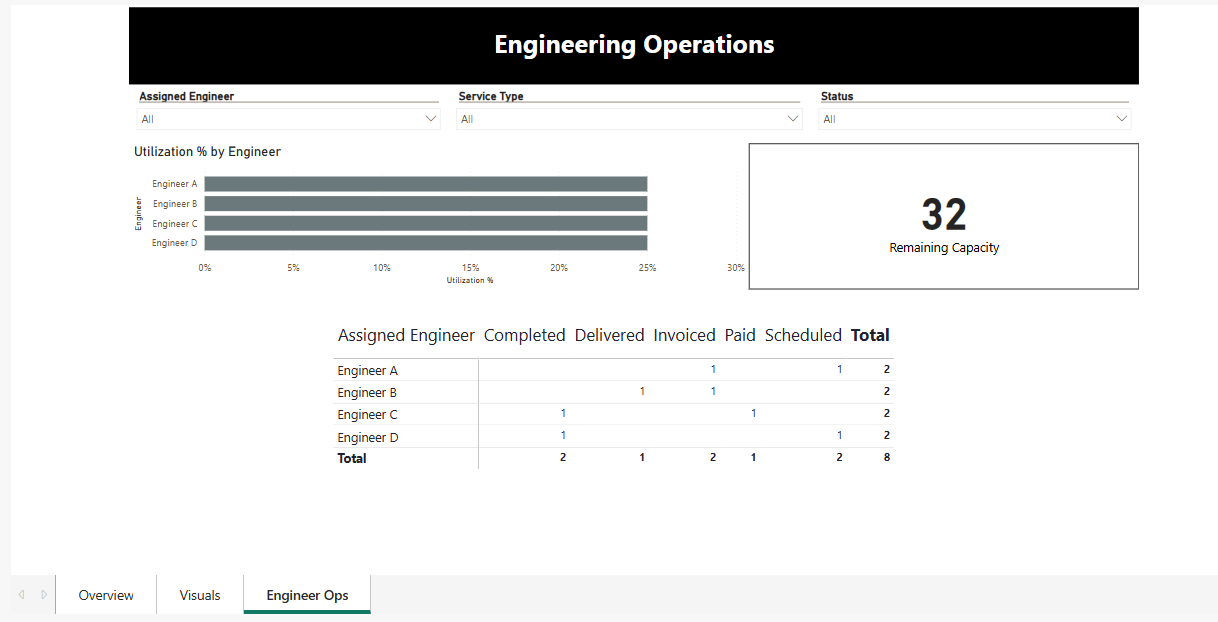This screenshot has width=1218, height=622.
Task: Click Engineer D's Completed value
Action: coord(563,435)
